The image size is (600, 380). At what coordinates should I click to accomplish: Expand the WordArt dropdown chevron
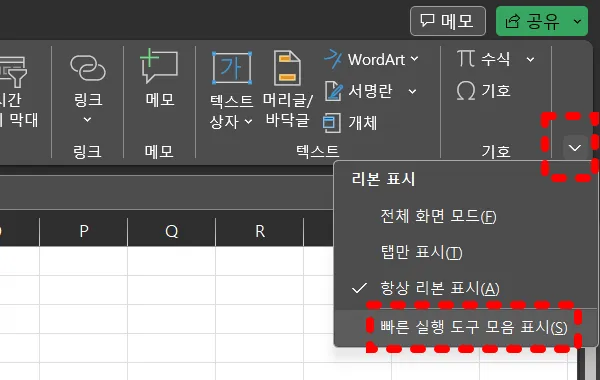click(414, 59)
